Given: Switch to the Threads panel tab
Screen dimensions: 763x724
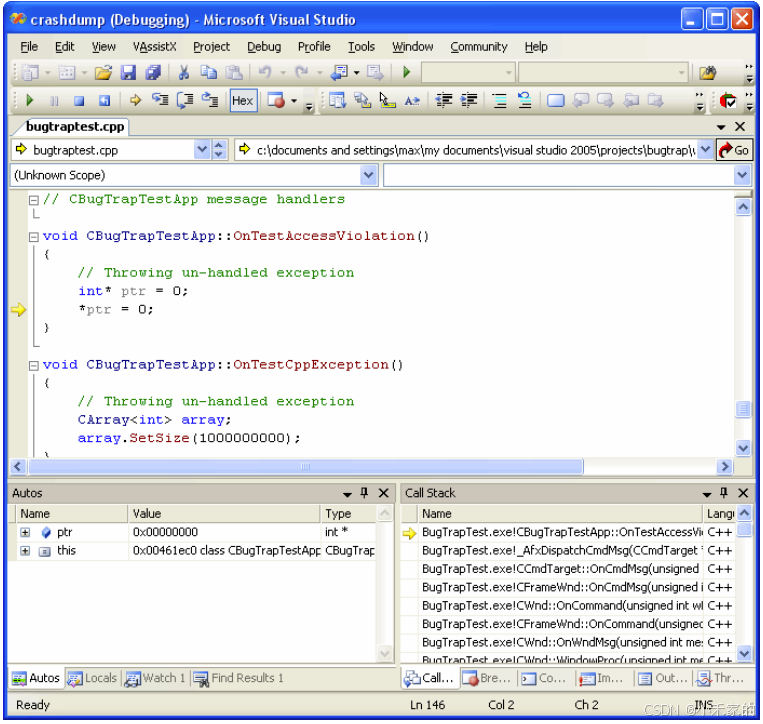Looking at the screenshot, I should tap(720, 678).
